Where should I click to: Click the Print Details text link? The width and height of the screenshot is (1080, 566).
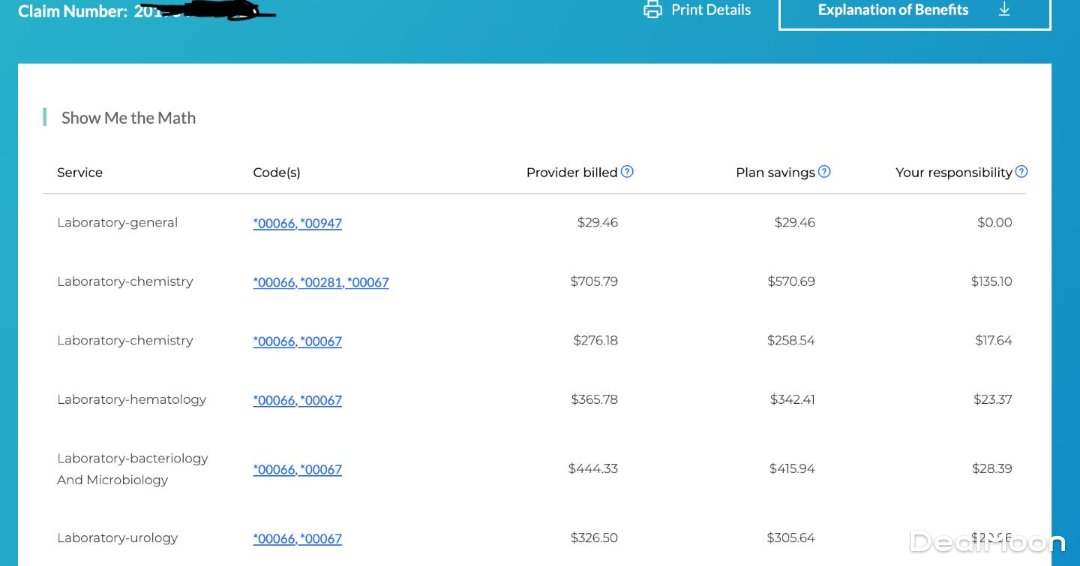711,10
